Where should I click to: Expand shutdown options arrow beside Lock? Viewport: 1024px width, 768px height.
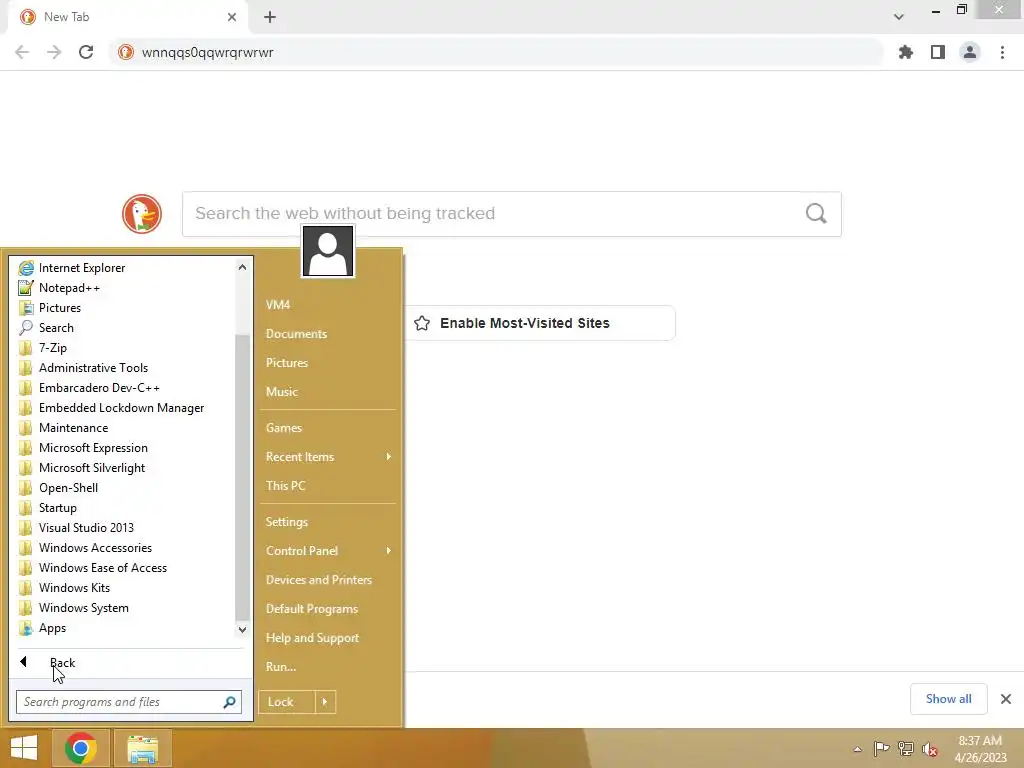[x=325, y=702]
